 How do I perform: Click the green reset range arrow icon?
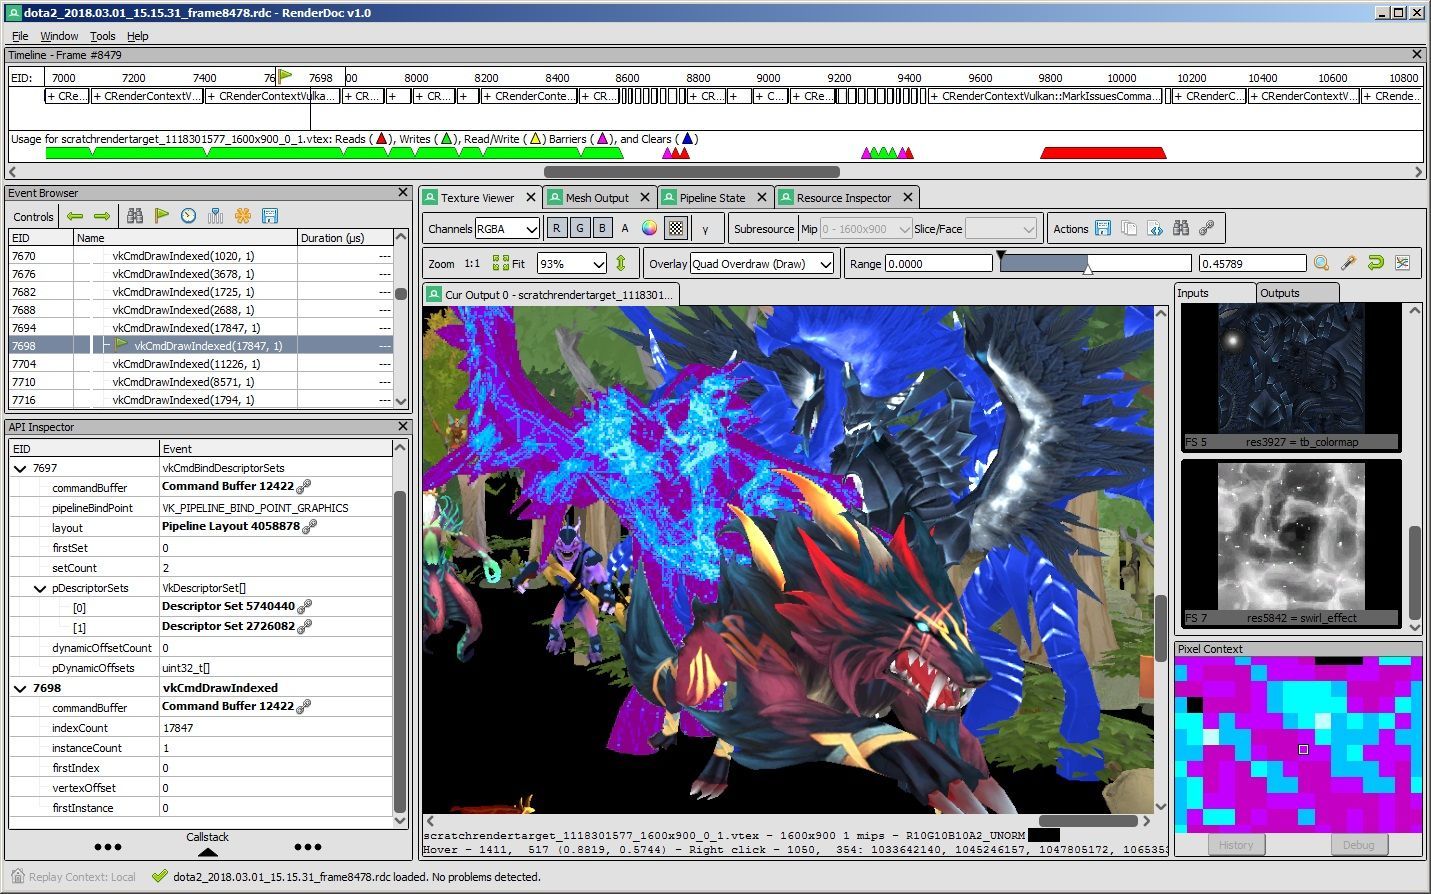[1375, 263]
